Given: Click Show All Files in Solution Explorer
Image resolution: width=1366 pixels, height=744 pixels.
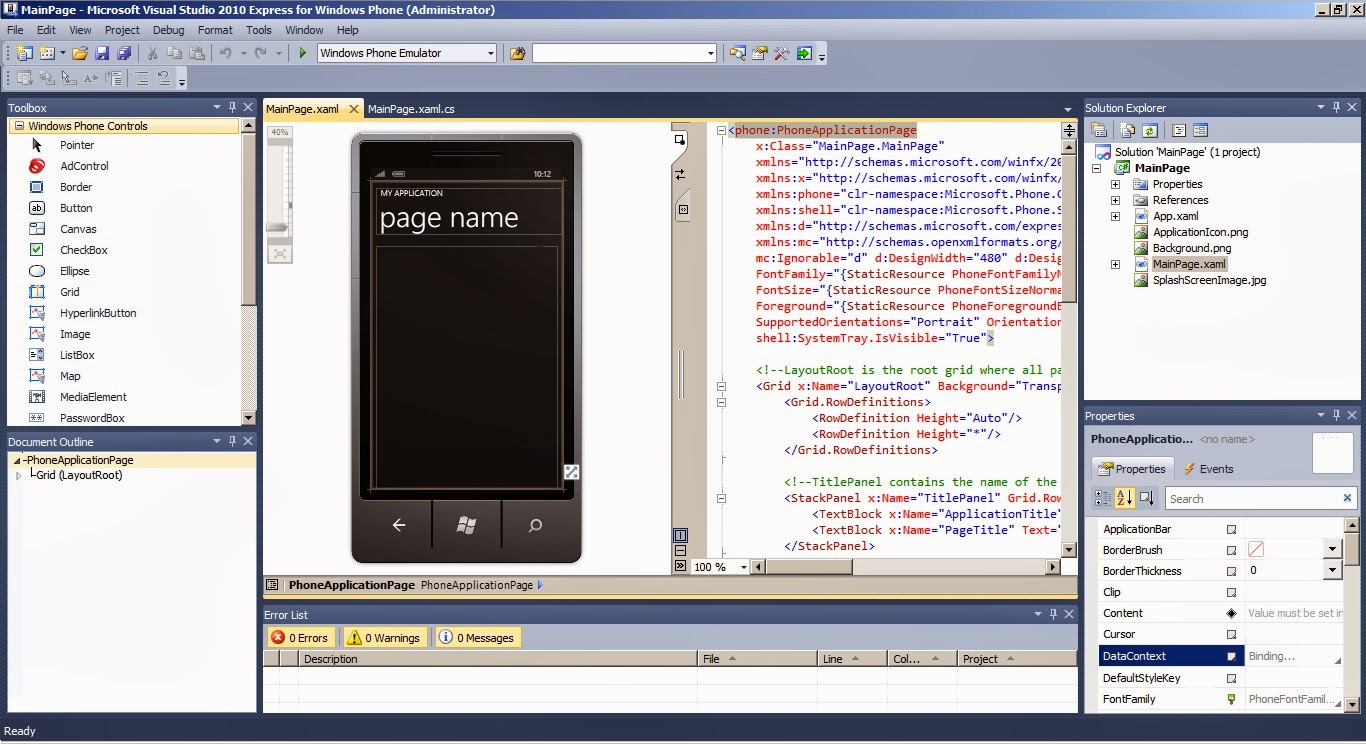Looking at the screenshot, I should pyautogui.click(x=1127, y=130).
